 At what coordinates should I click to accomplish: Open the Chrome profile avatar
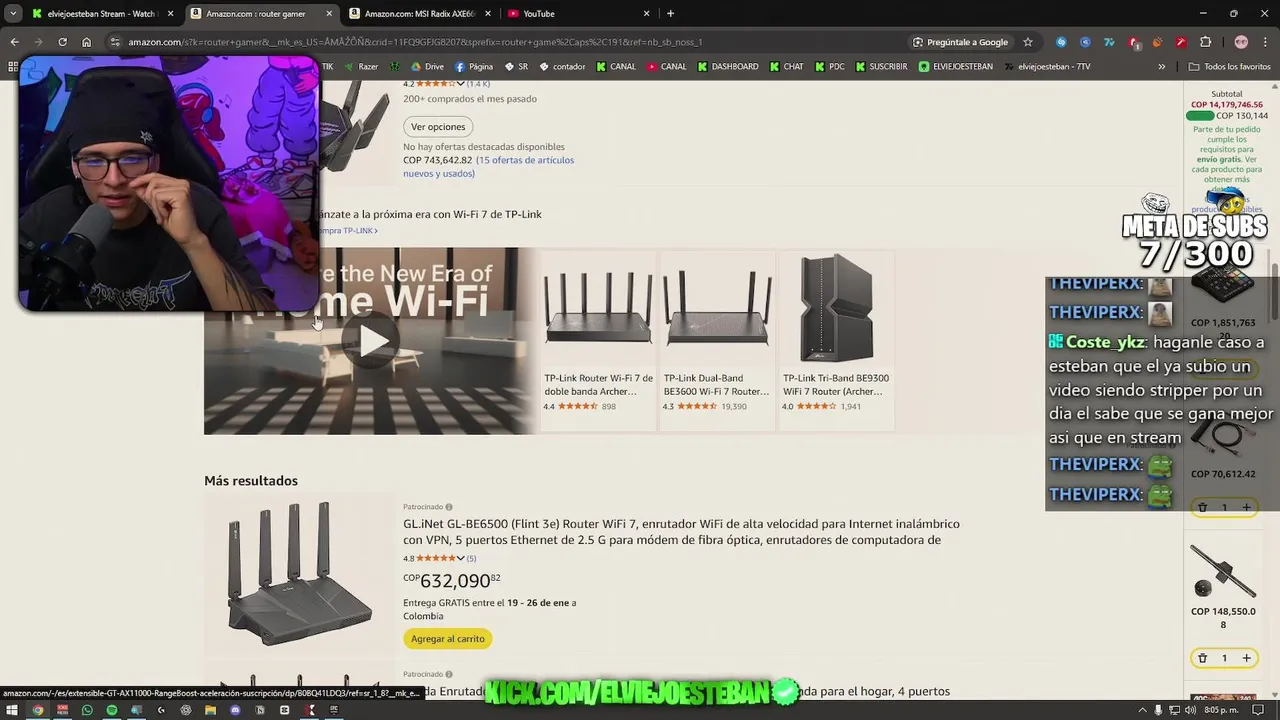point(1241,42)
